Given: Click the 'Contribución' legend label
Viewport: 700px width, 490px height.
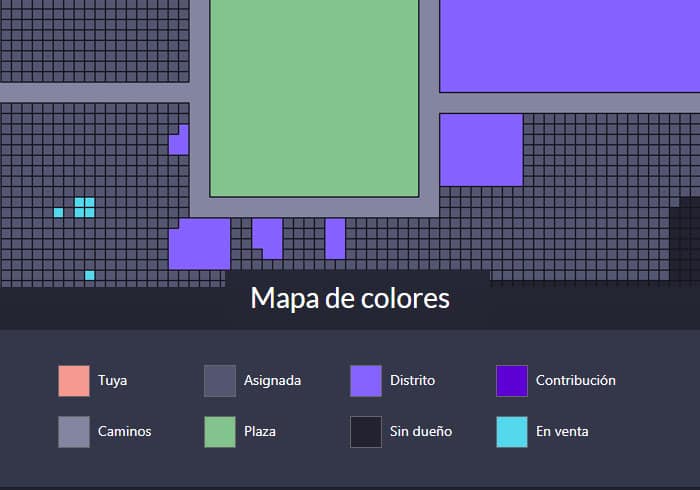Looking at the screenshot, I should (575, 380).
